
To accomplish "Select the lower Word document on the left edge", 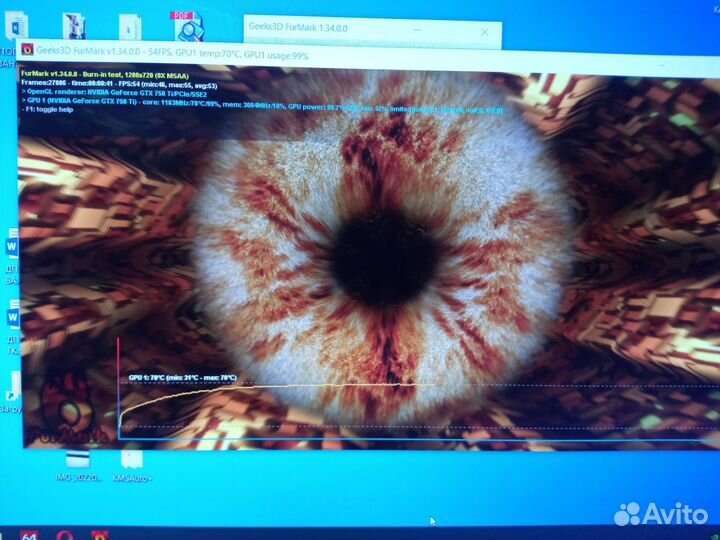I will [x=12, y=317].
